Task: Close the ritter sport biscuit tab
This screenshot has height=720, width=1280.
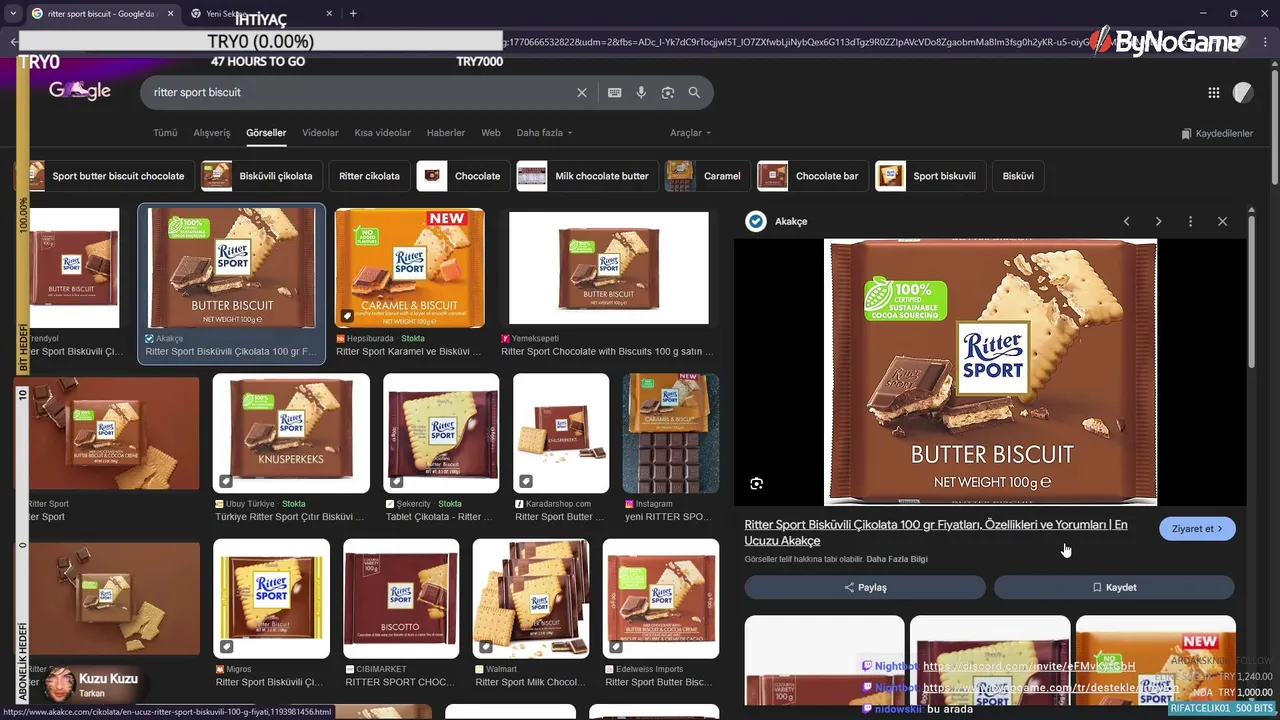Action: coord(170,13)
